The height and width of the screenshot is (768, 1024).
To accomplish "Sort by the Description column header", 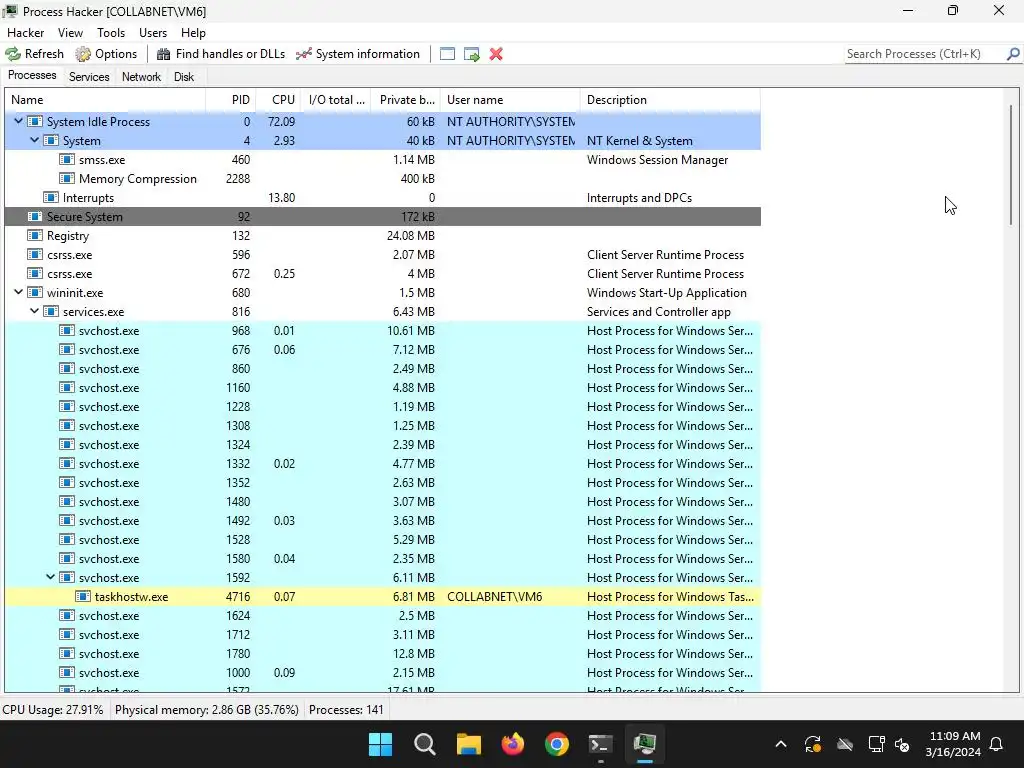I will [670, 100].
